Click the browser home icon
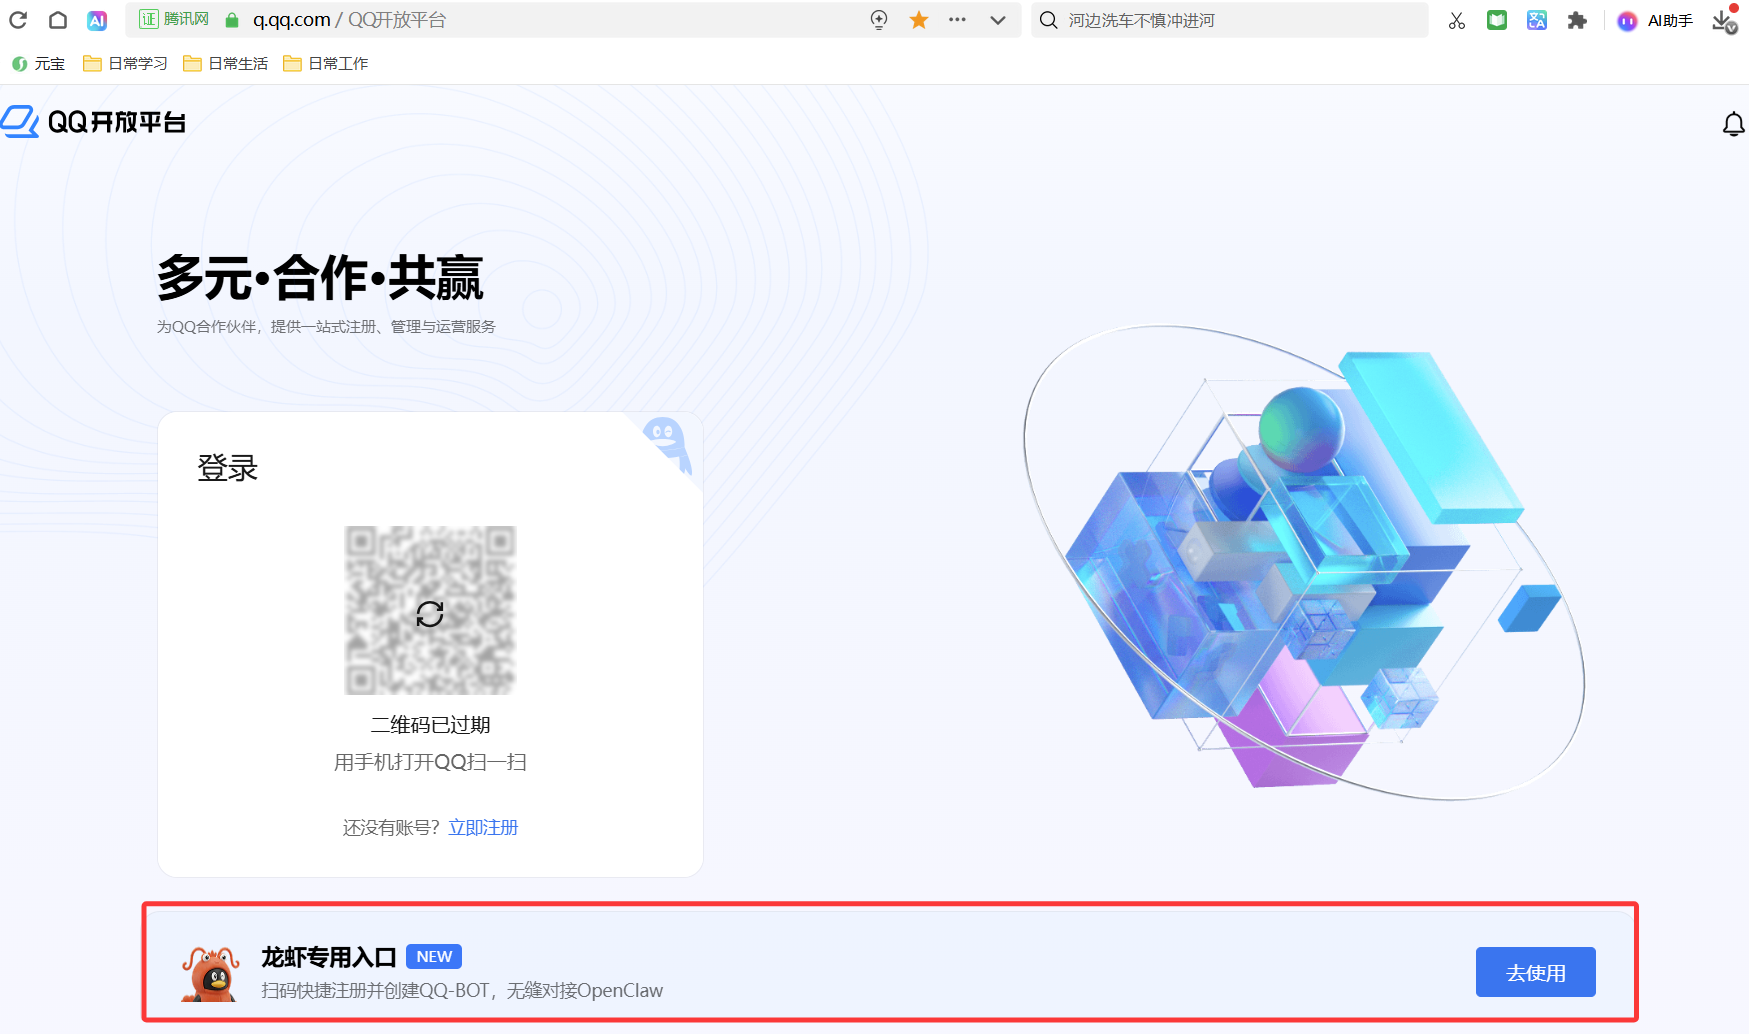Viewport: 1749px width, 1034px height. click(57, 20)
